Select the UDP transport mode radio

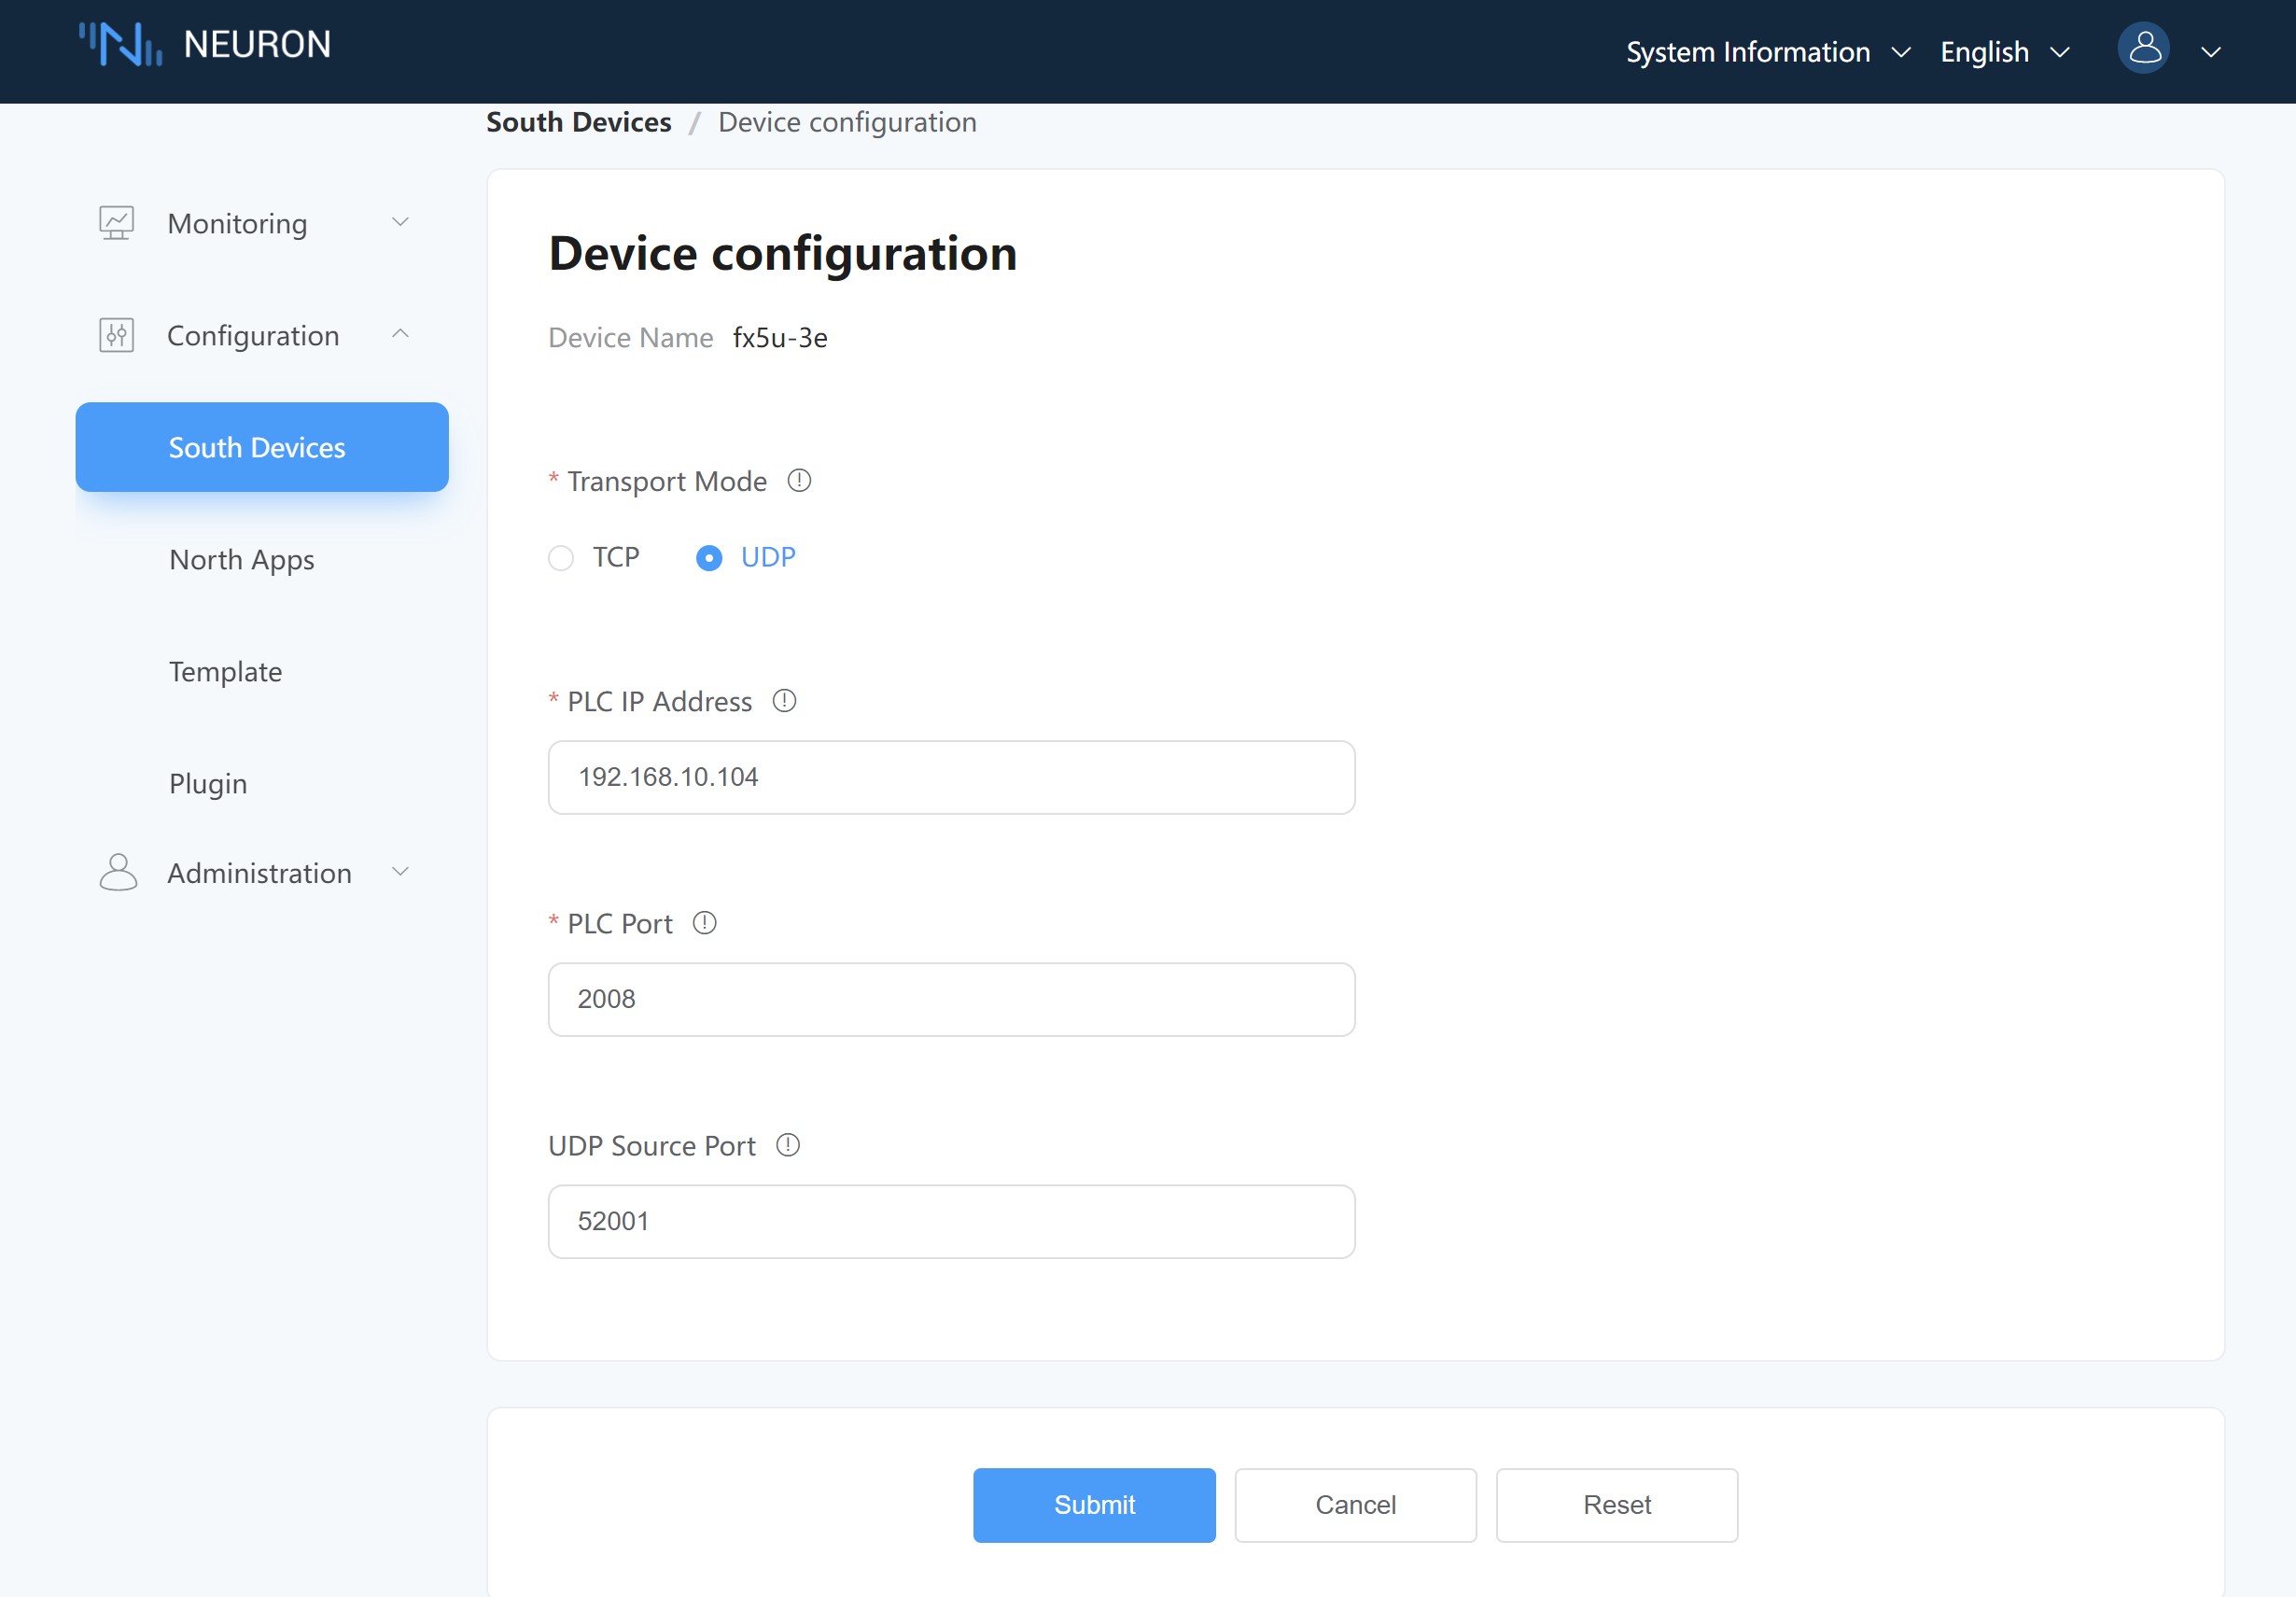709,558
